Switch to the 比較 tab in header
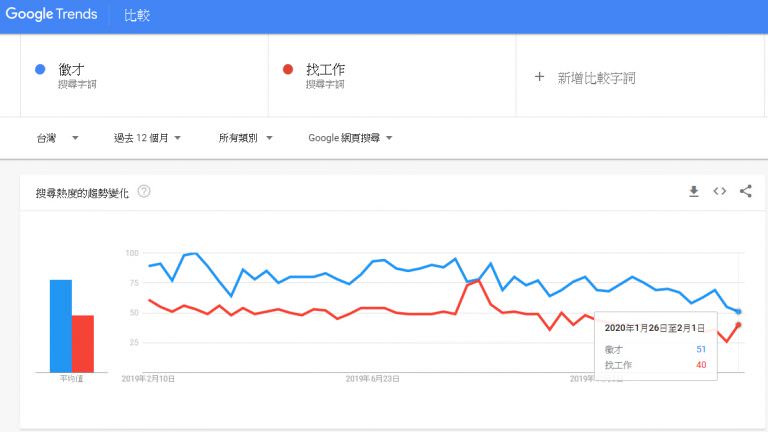 [137, 15]
